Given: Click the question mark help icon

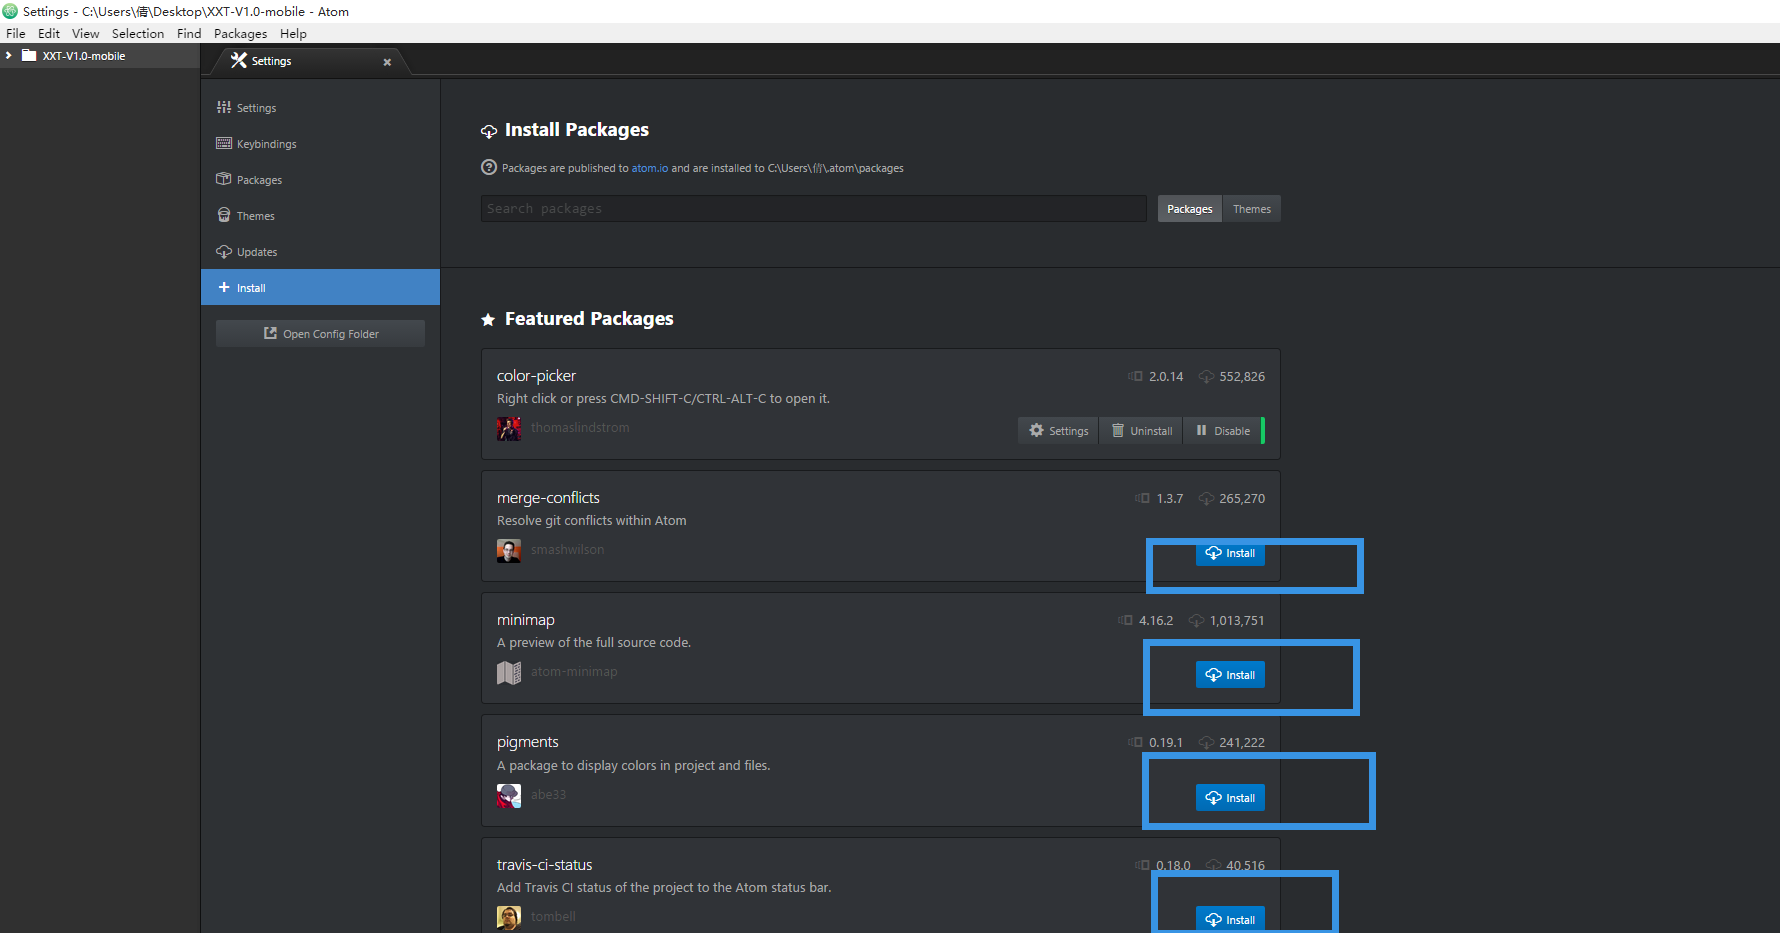Looking at the screenshot, I should [x=489, y=167].
